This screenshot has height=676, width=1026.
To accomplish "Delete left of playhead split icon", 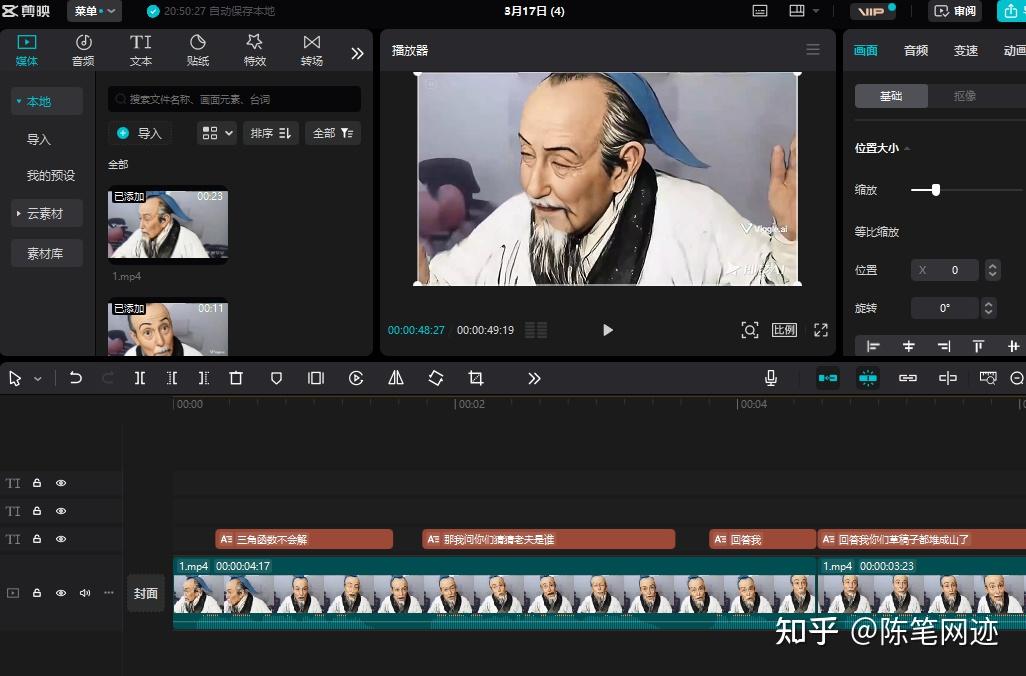I will tap(171, 378).
